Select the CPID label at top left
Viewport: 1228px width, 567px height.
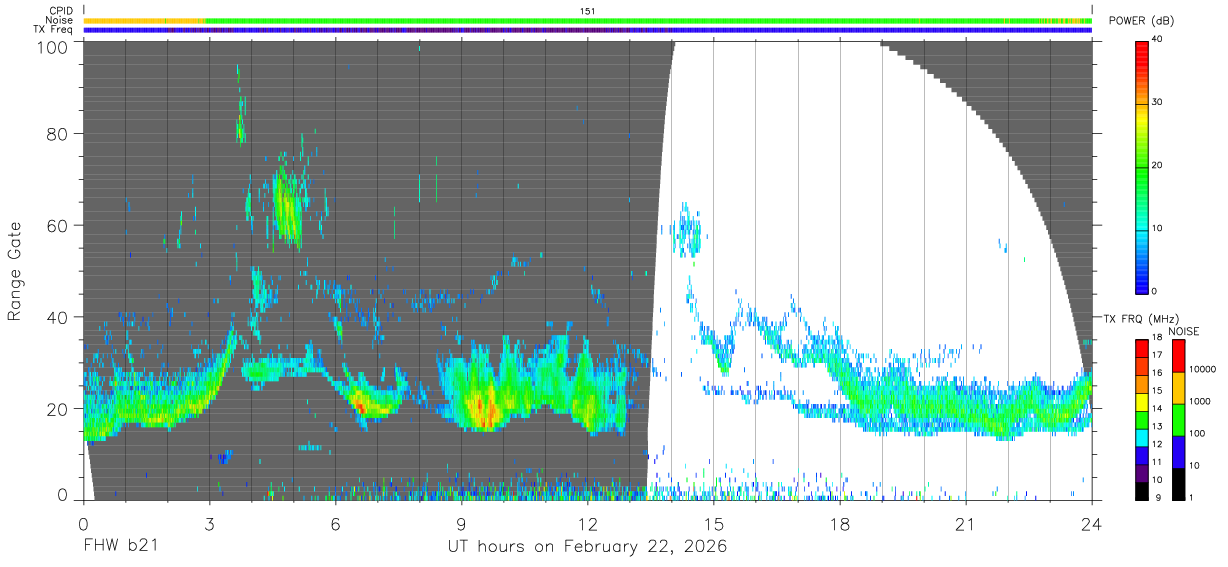tap(61, 11)
